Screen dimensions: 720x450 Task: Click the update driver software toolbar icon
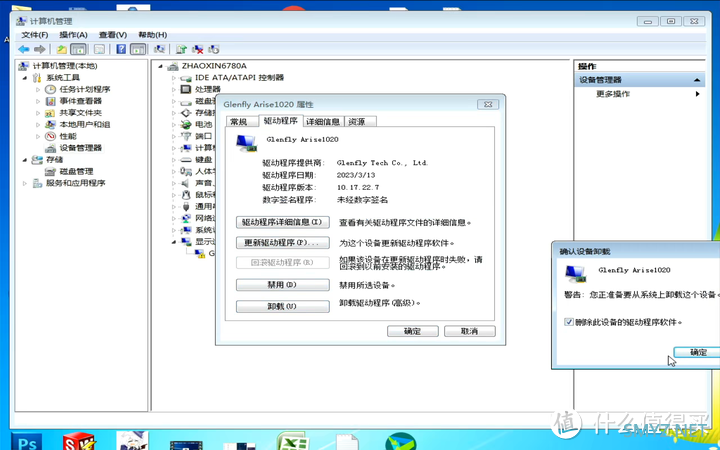click(x=181, y=49)
